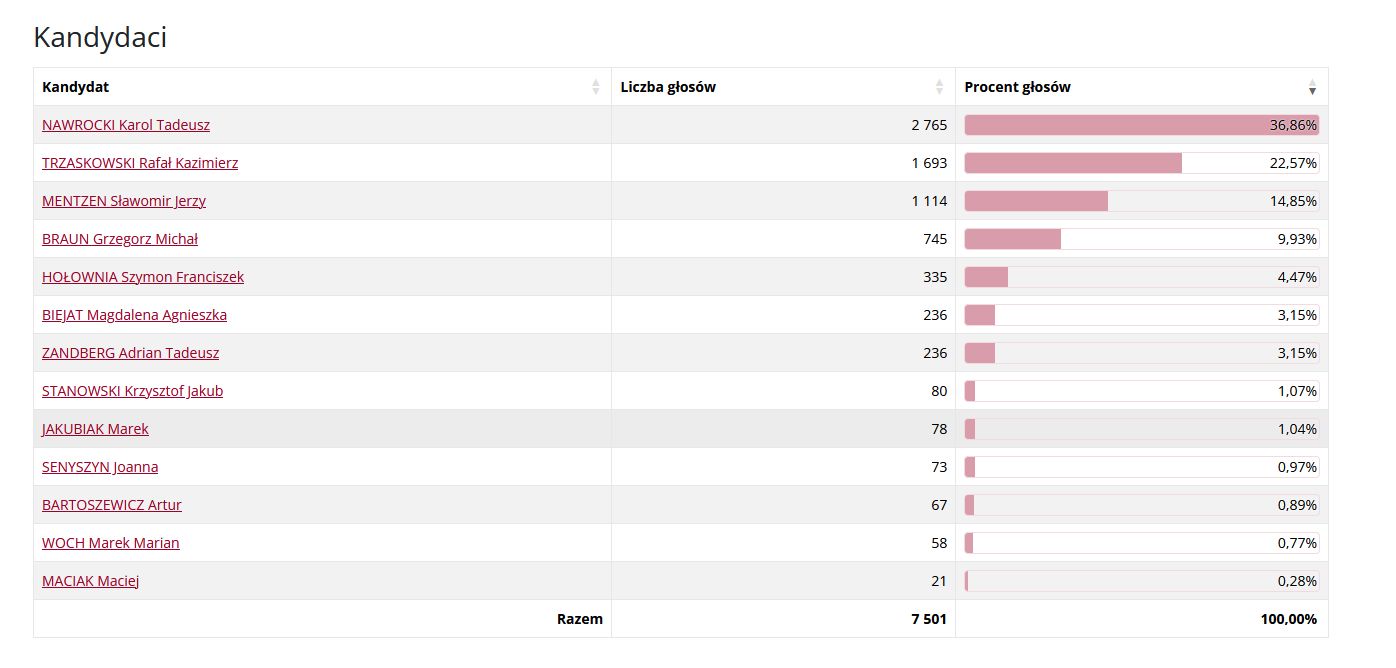Click the Kandydat column header text
This screenshot has width=1396, height=668.
tap(76, 87)
